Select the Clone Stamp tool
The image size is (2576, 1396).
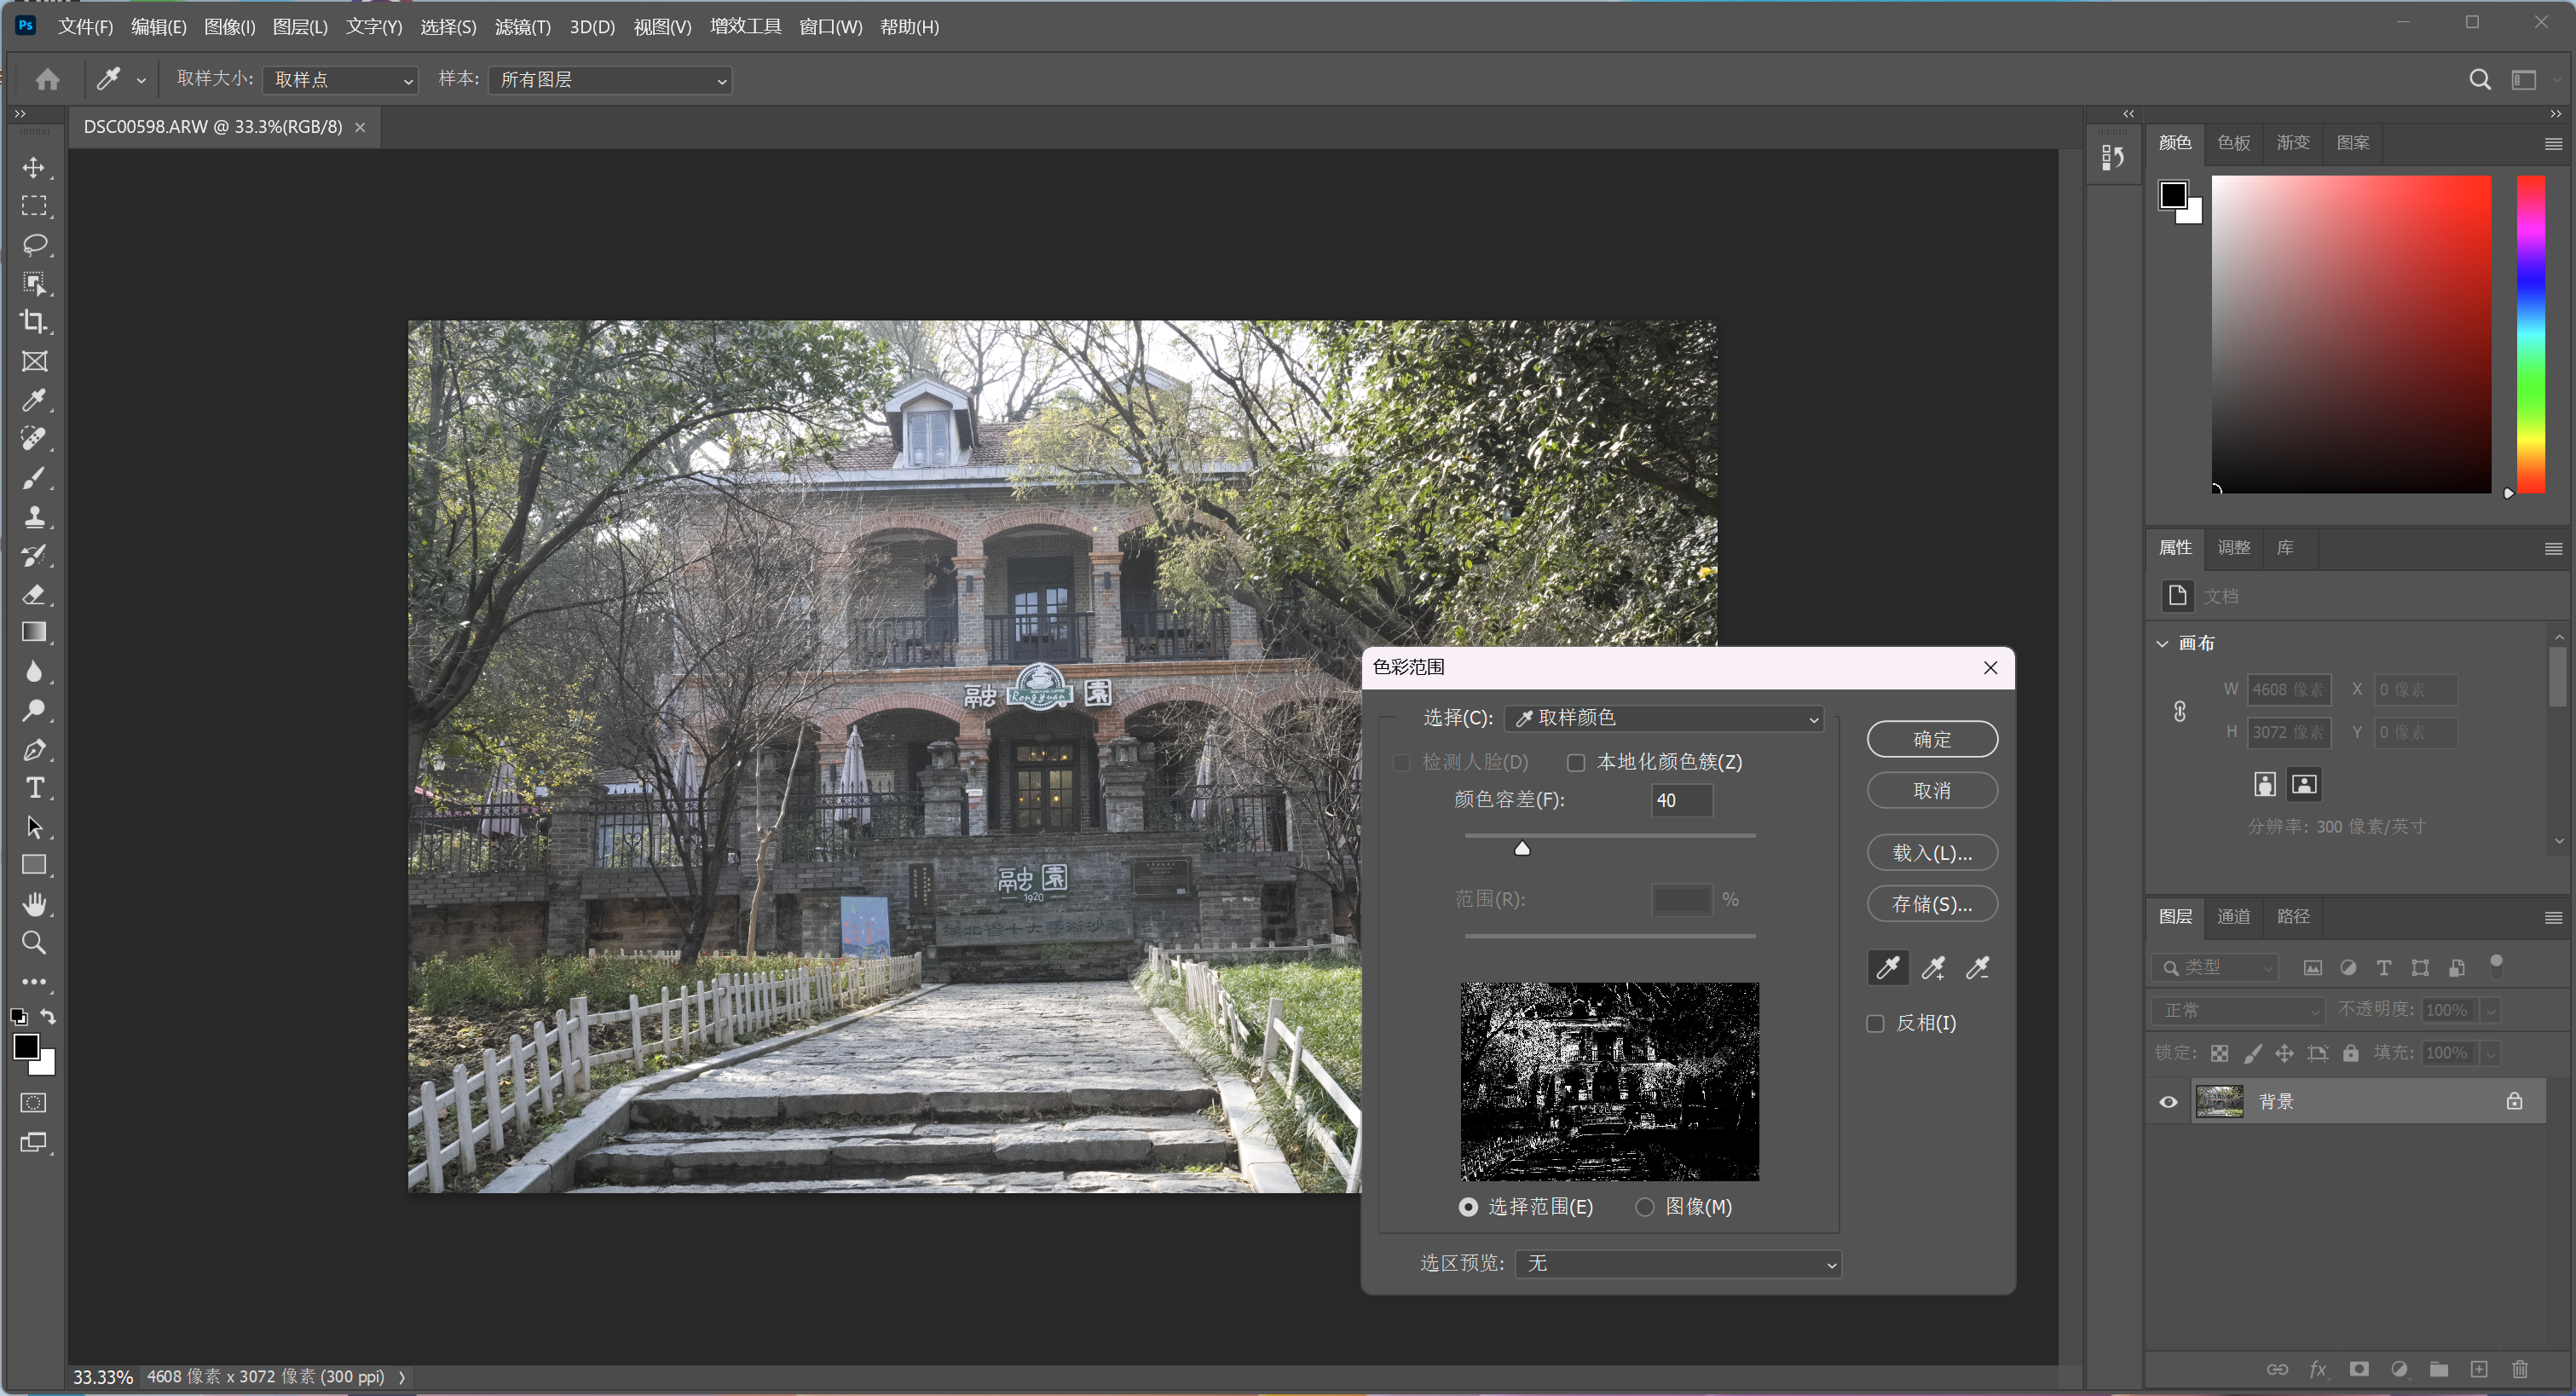(x=34, y=517)
